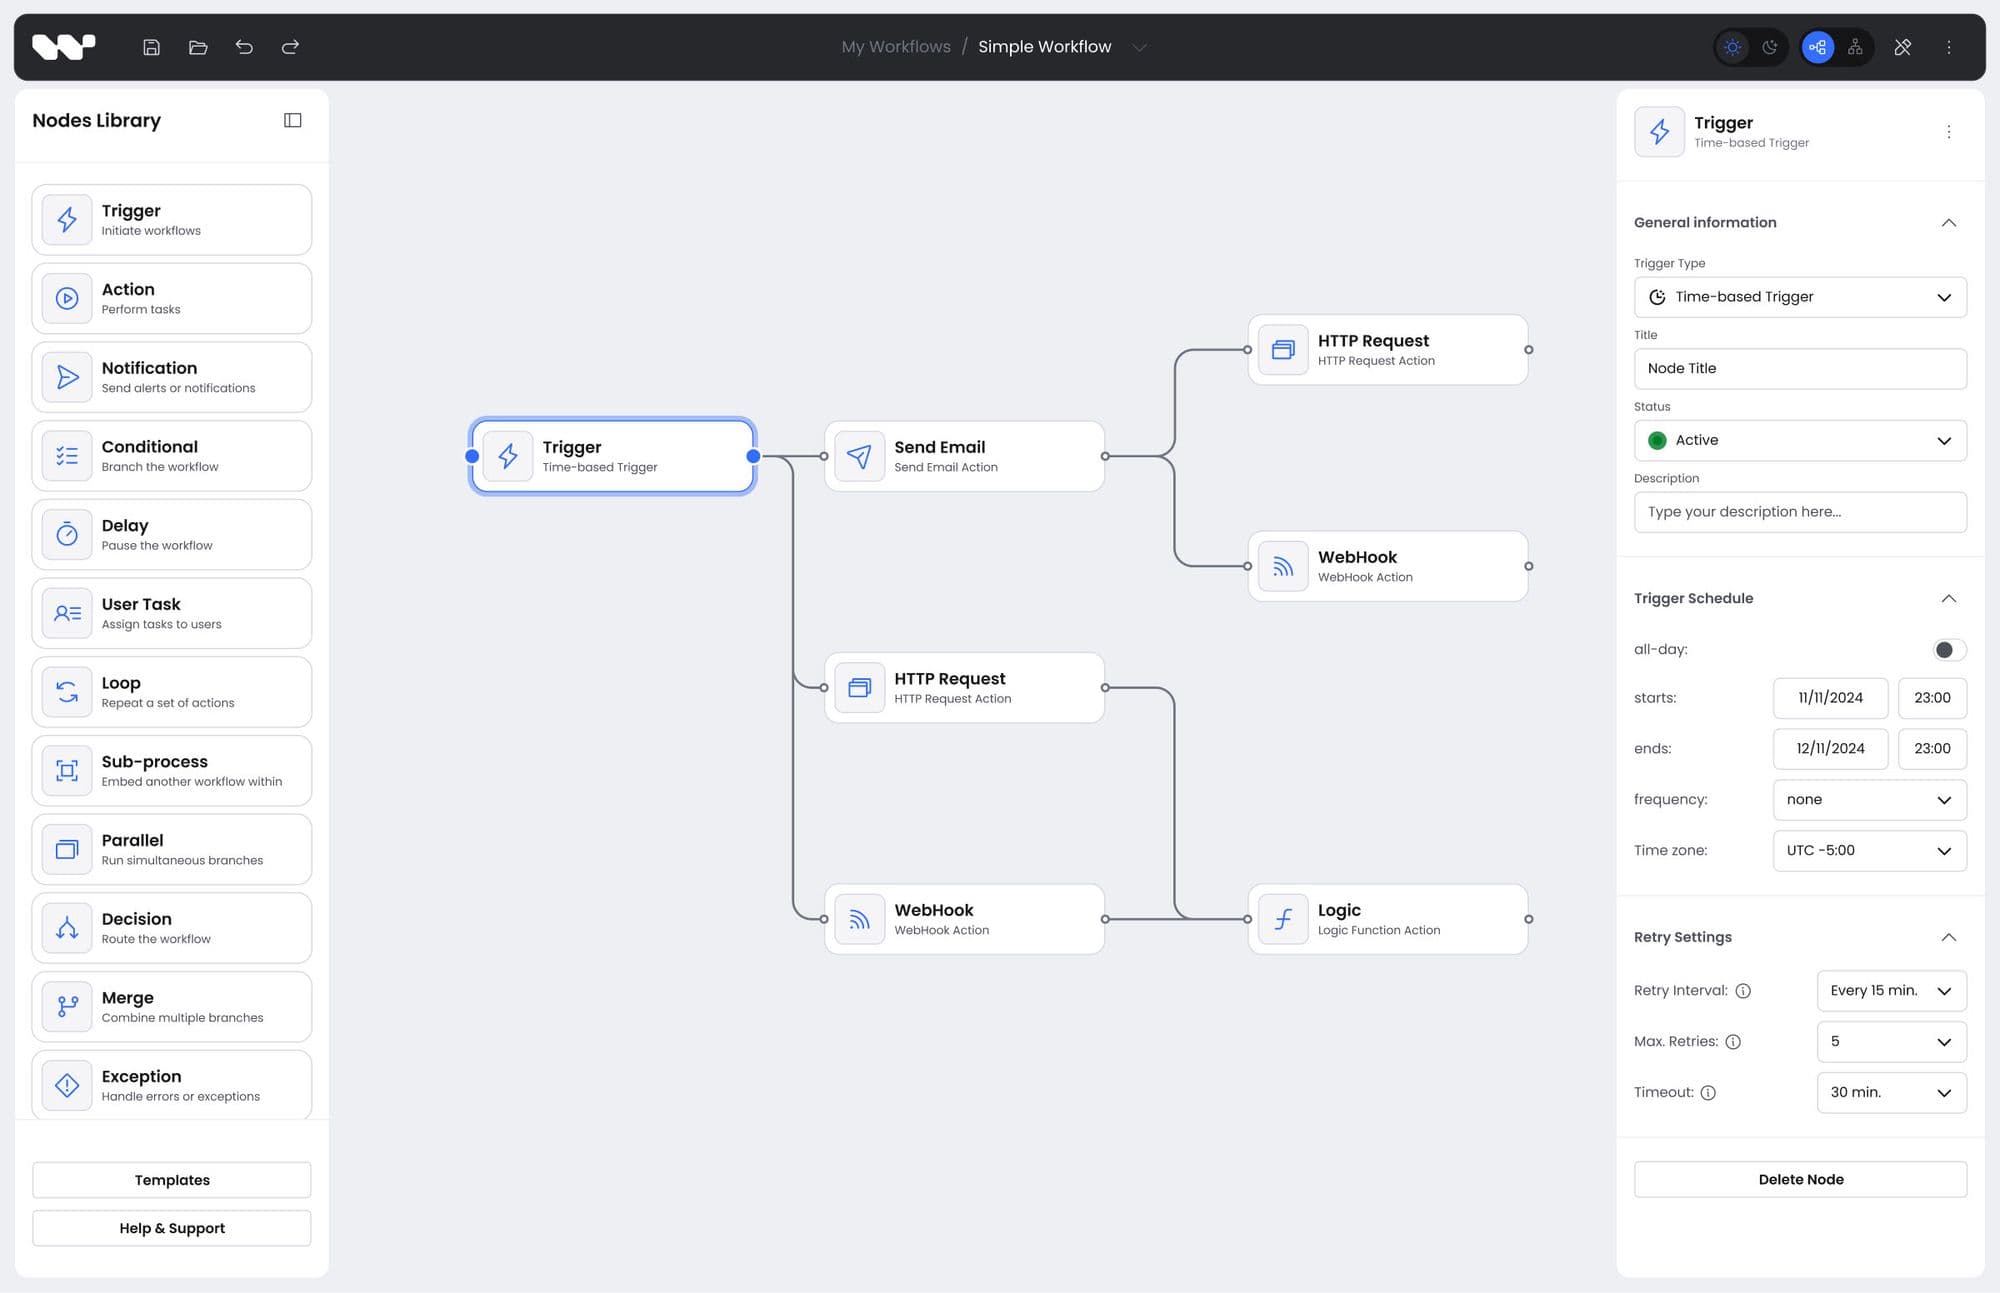2000x1293 pixels.
Task: Expand the frequency dropdown
Action: coord(1869,799)
